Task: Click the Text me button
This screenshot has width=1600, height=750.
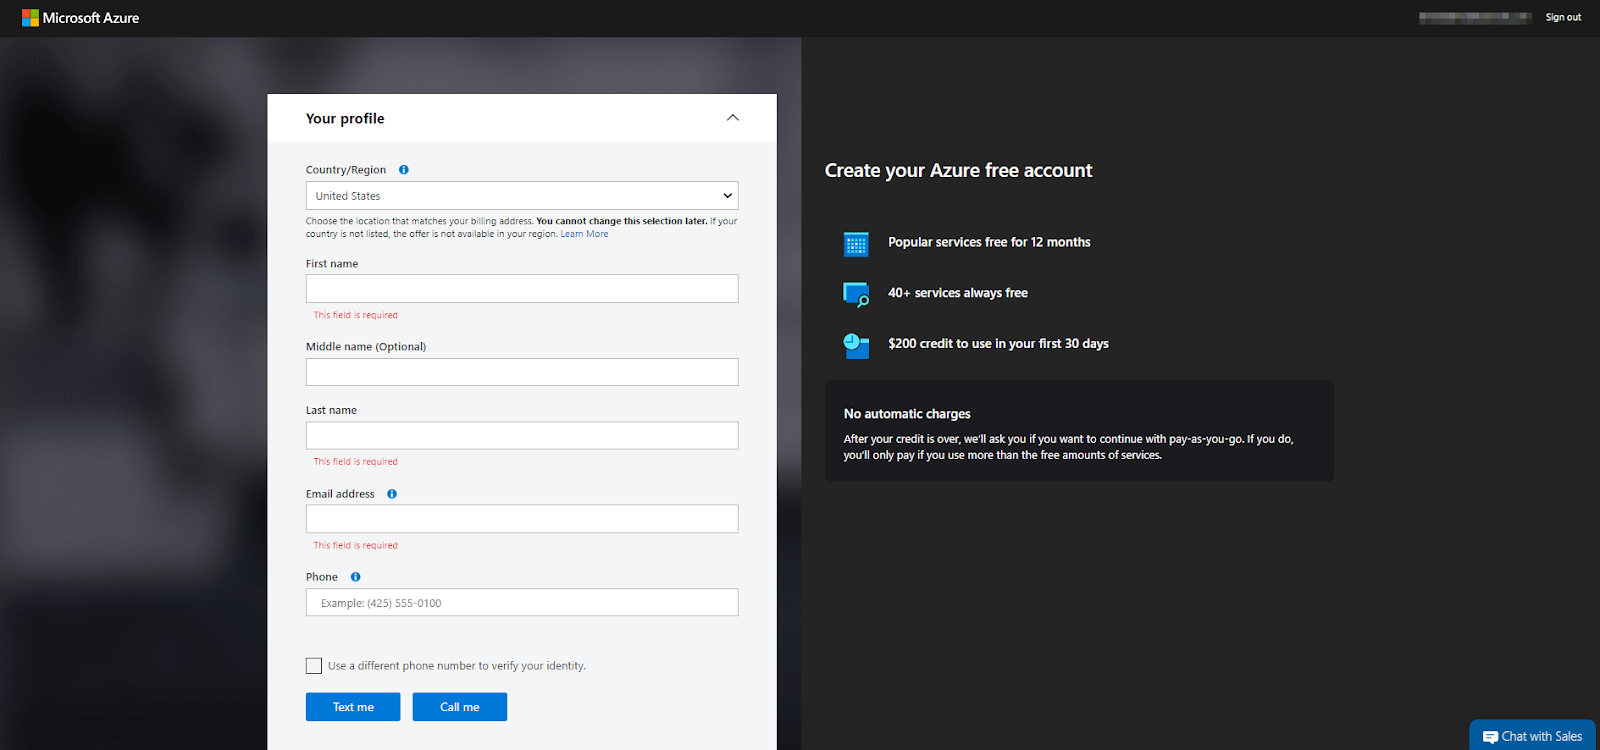Action: point(353,707)
